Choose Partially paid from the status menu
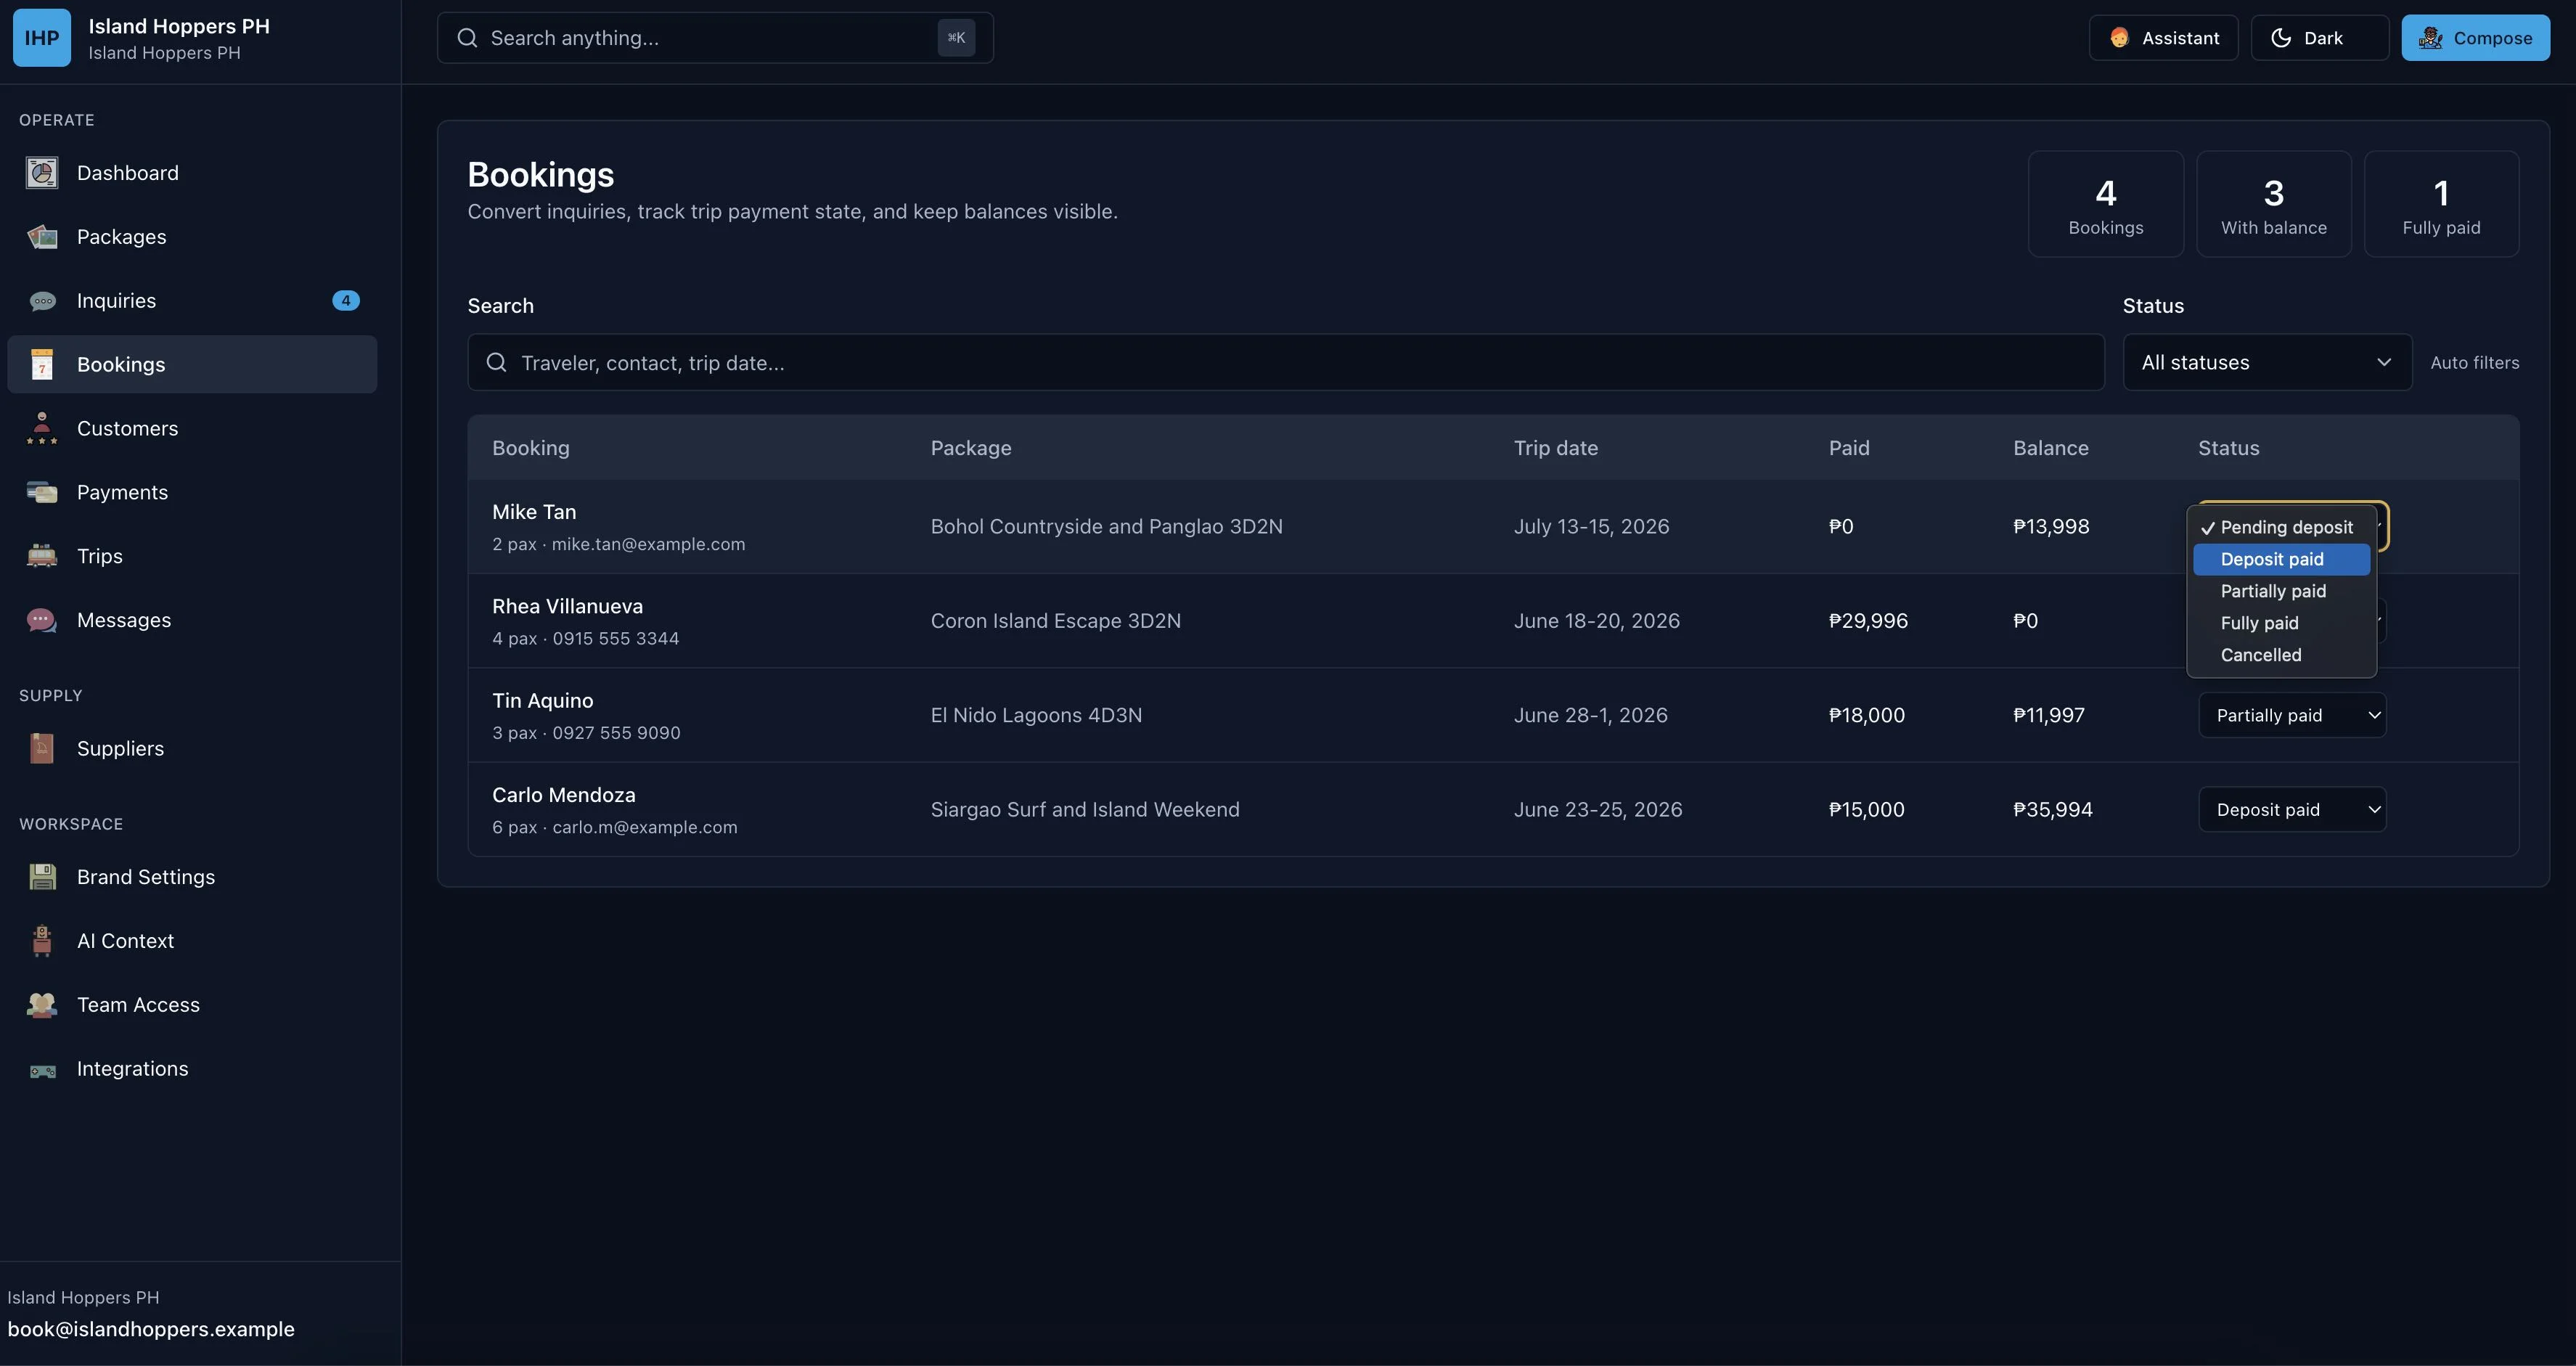 pyautogui.click(x=2281, y=591)
